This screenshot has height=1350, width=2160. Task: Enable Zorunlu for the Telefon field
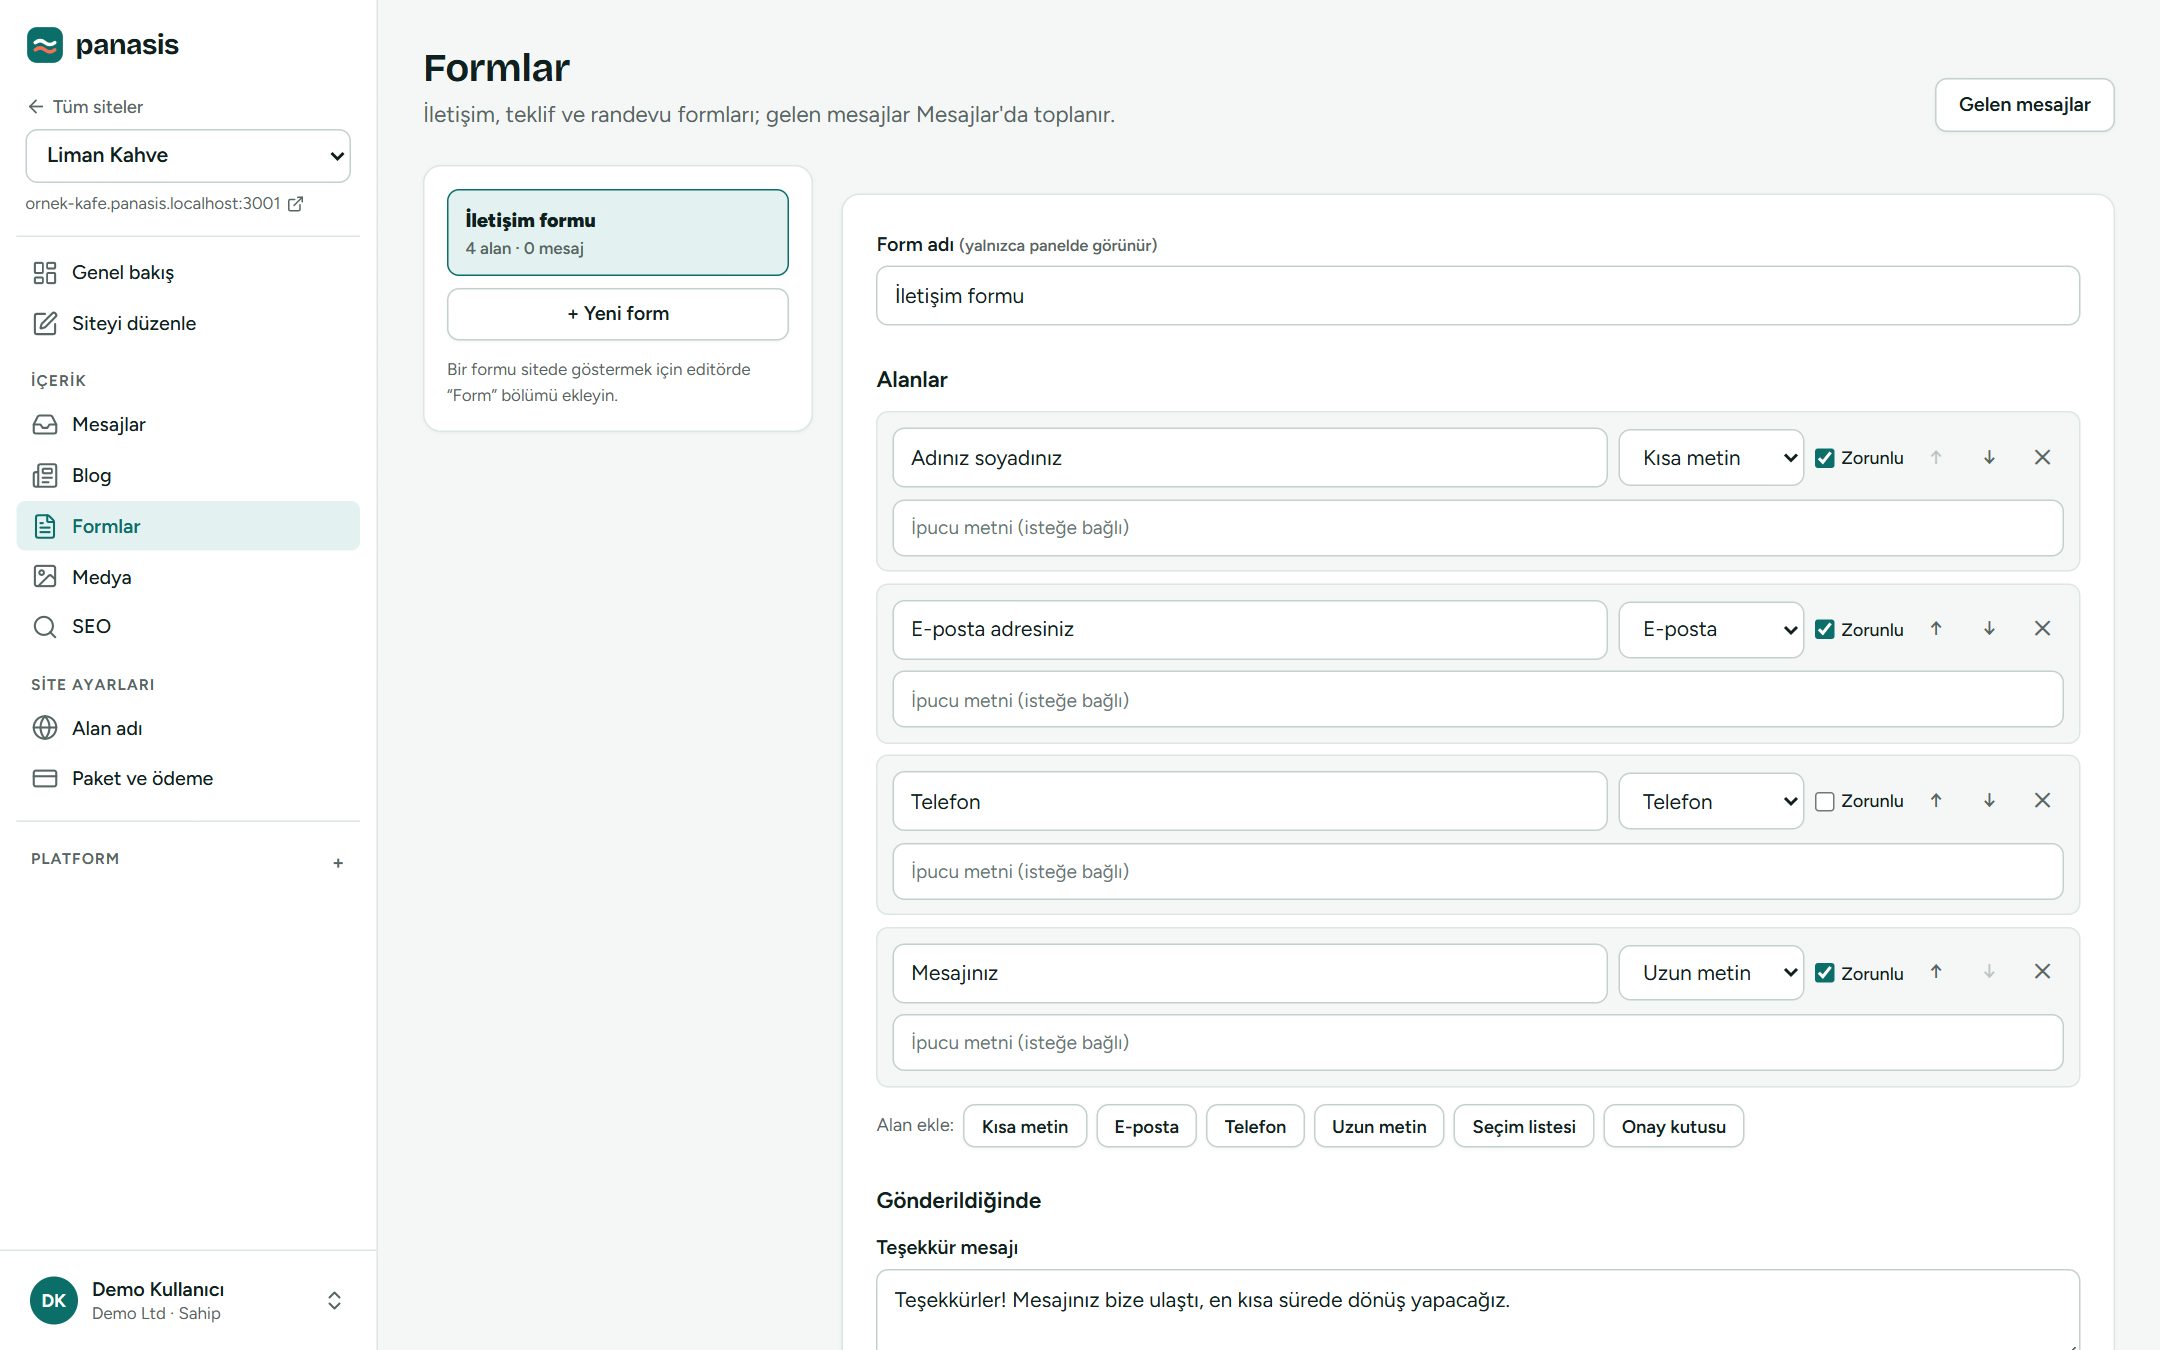[1825, 802]
